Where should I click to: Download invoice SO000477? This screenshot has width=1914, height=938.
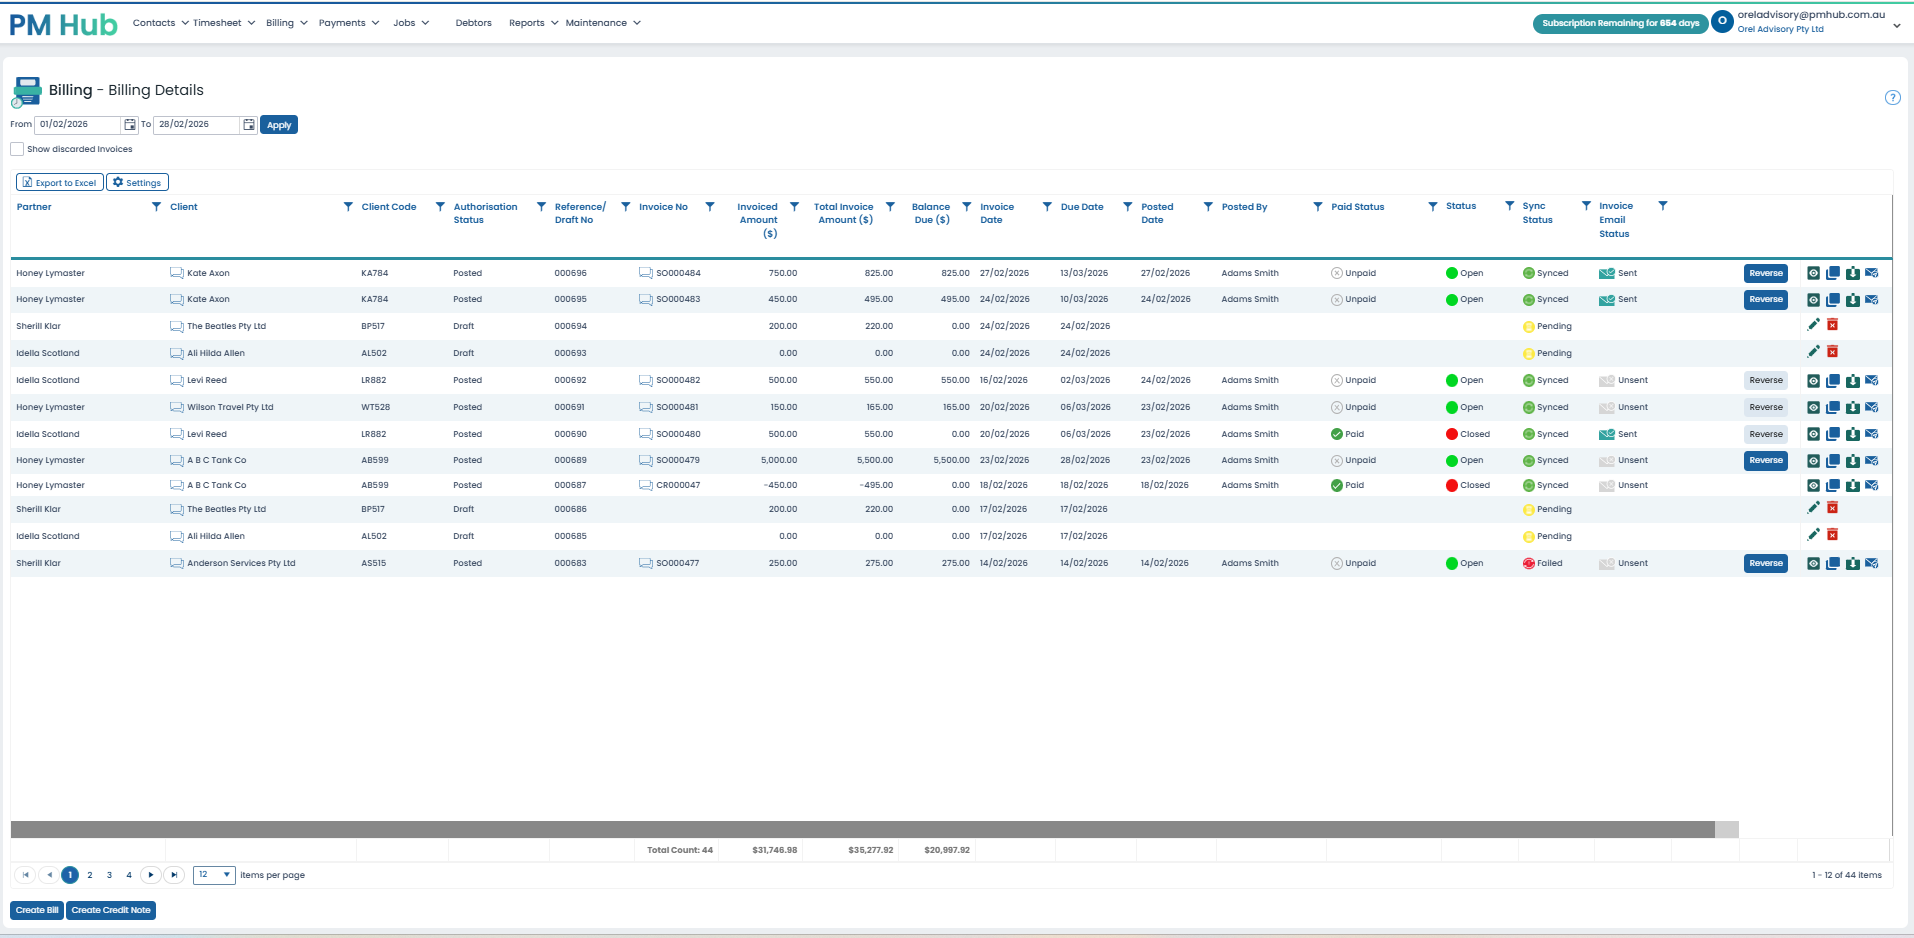pyautogui.click(x=1852, y=564)
